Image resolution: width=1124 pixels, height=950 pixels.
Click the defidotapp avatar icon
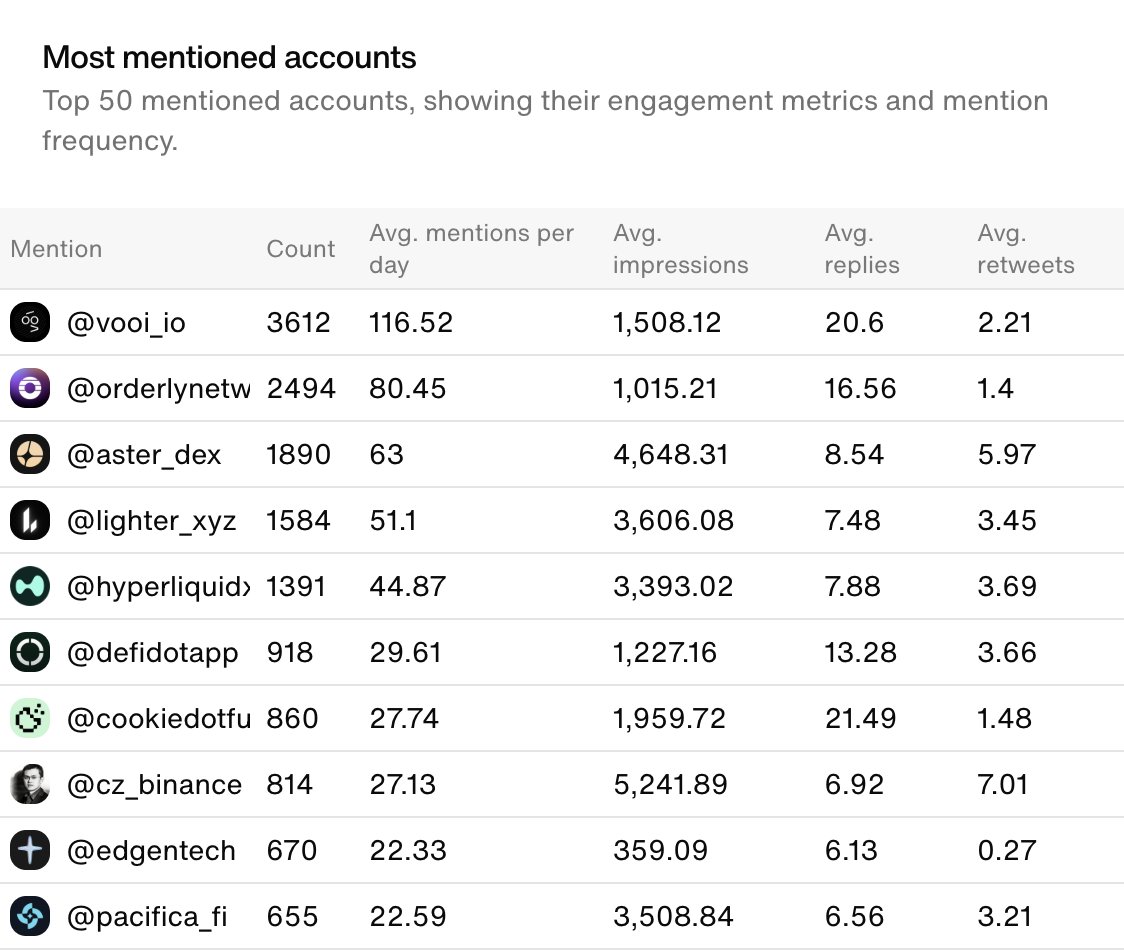[30, 652]
